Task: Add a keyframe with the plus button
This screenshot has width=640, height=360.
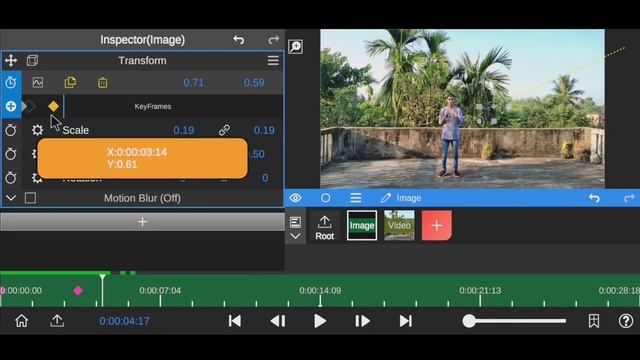Action: 11,106
